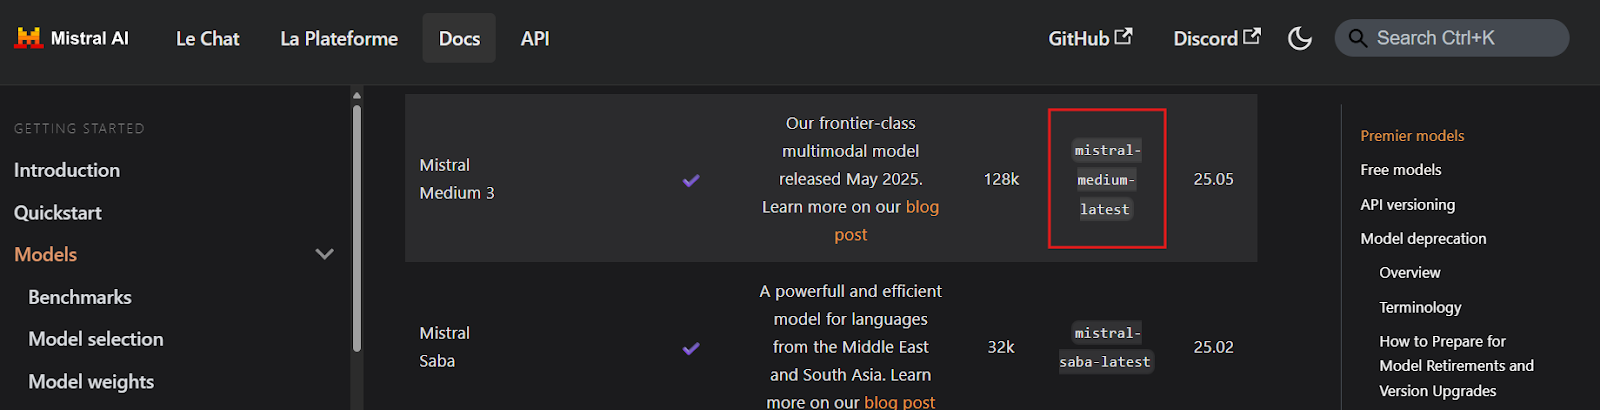1600x410 pixels.
Task: Open the Mistral Saba blog post link
Action: (x=899, y=402)
